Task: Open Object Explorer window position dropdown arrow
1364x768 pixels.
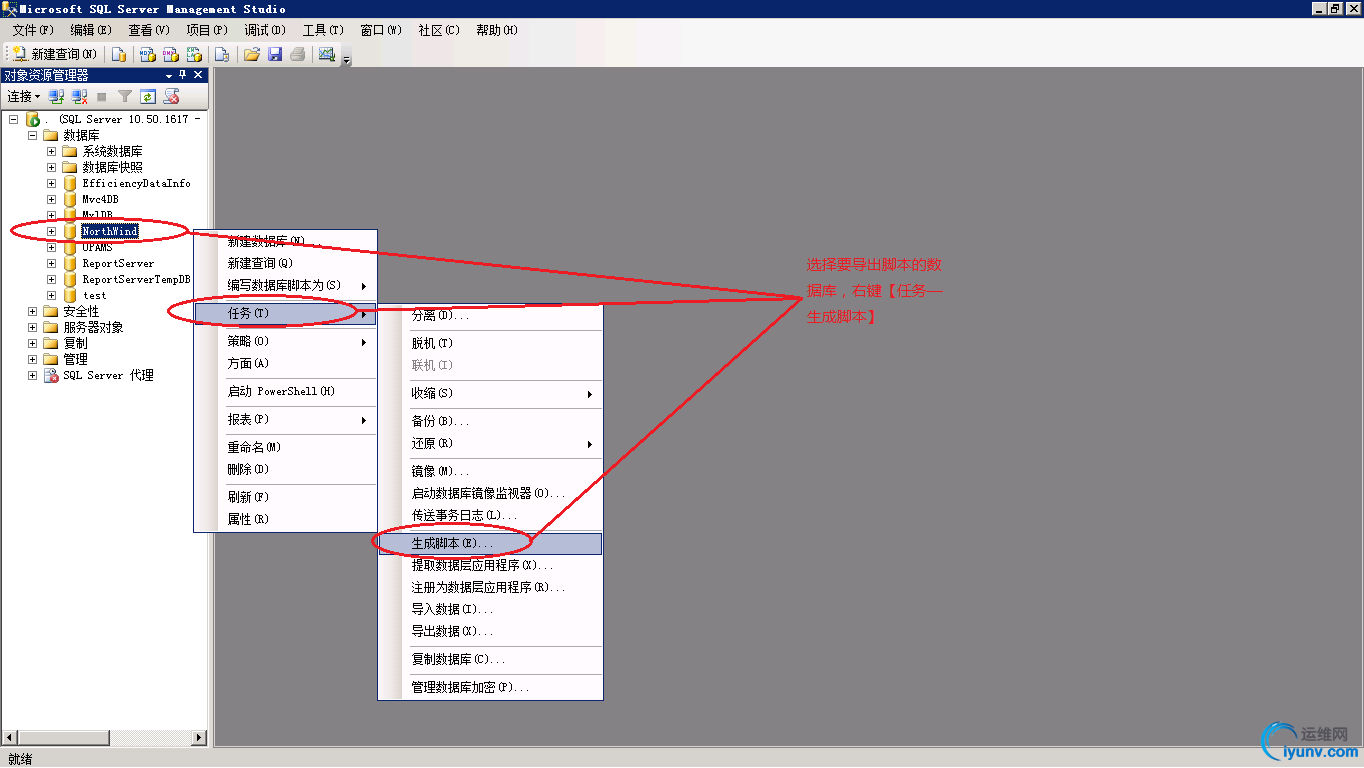Action: tap(169, 75)
